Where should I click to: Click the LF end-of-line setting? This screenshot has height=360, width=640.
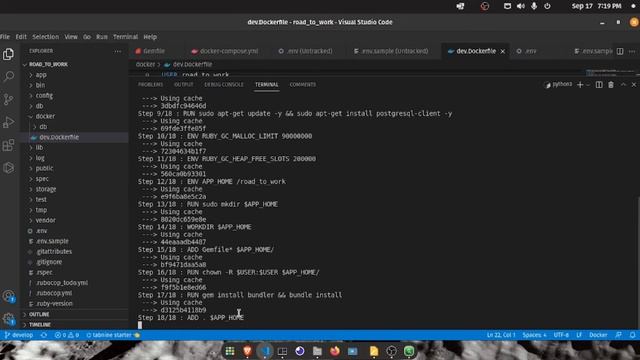pos(579,335)
